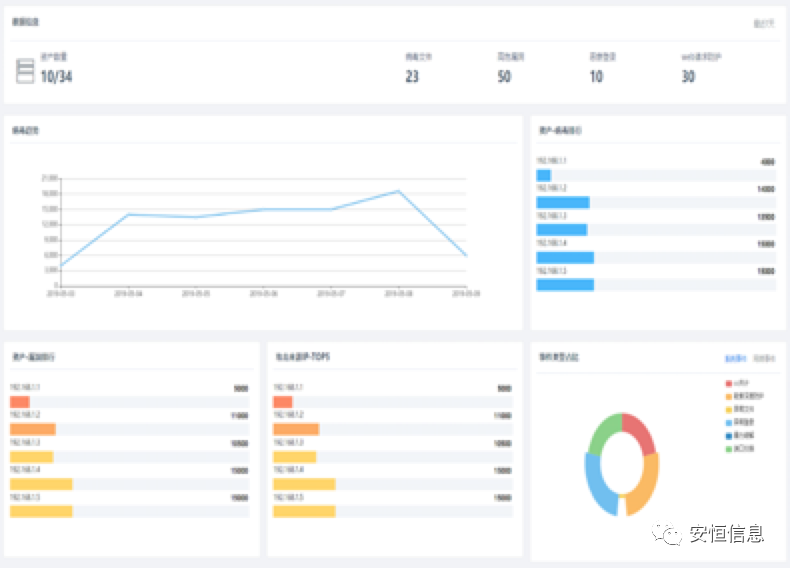
Task: Click the last yellow bar in asset vulnerability ranking
Action: pos(41,511)
